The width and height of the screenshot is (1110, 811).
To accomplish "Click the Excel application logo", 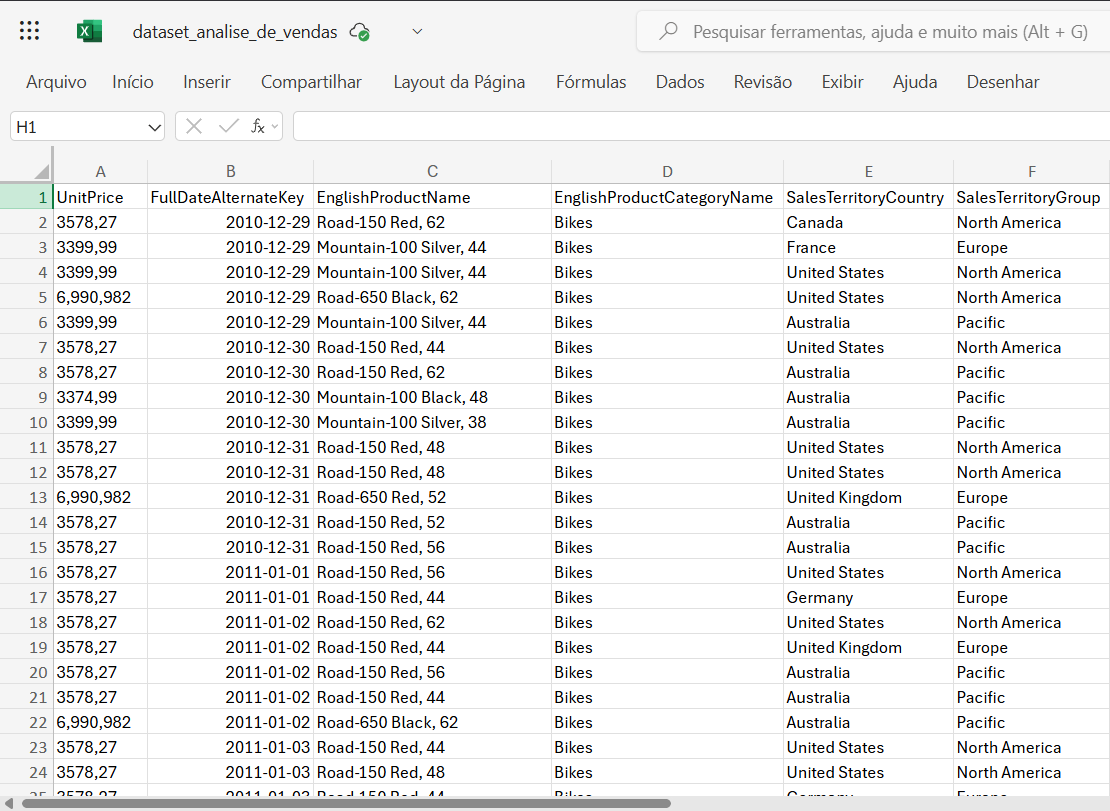I will [x=89, y=30].
